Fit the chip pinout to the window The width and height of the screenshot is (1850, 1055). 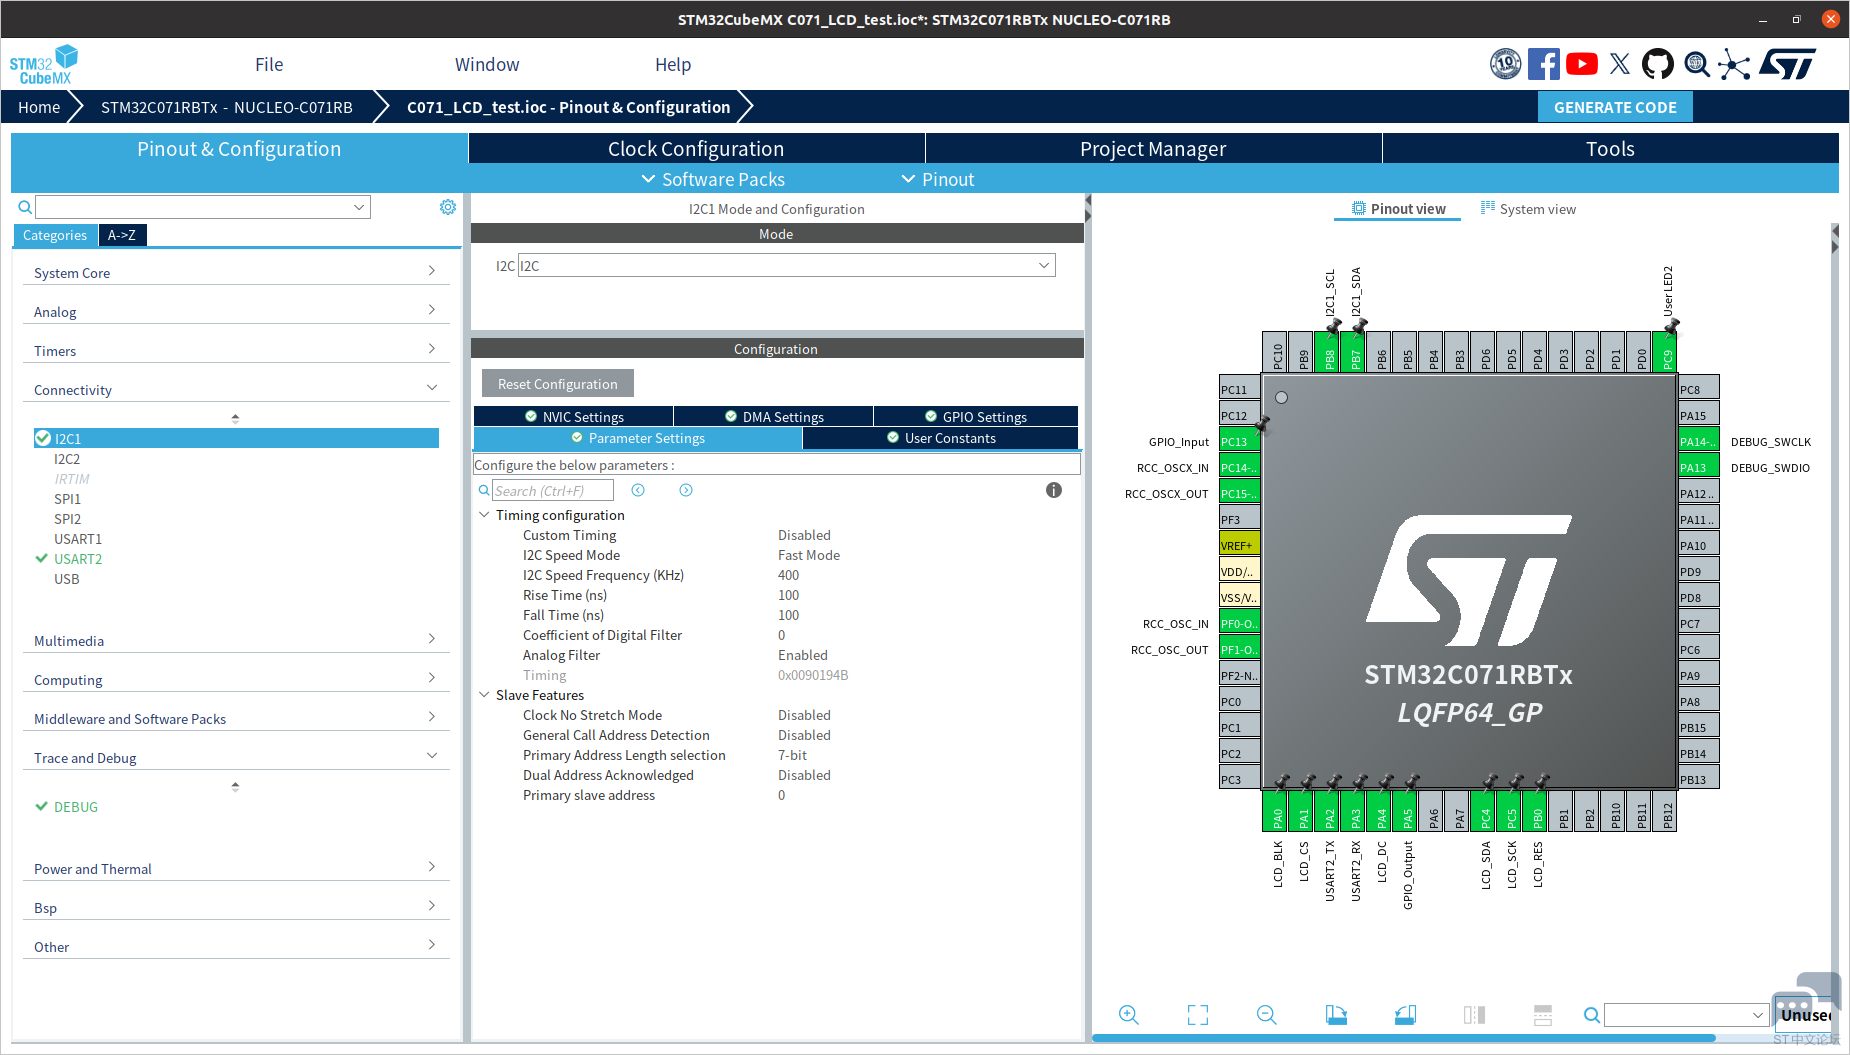(1198, 1015)
